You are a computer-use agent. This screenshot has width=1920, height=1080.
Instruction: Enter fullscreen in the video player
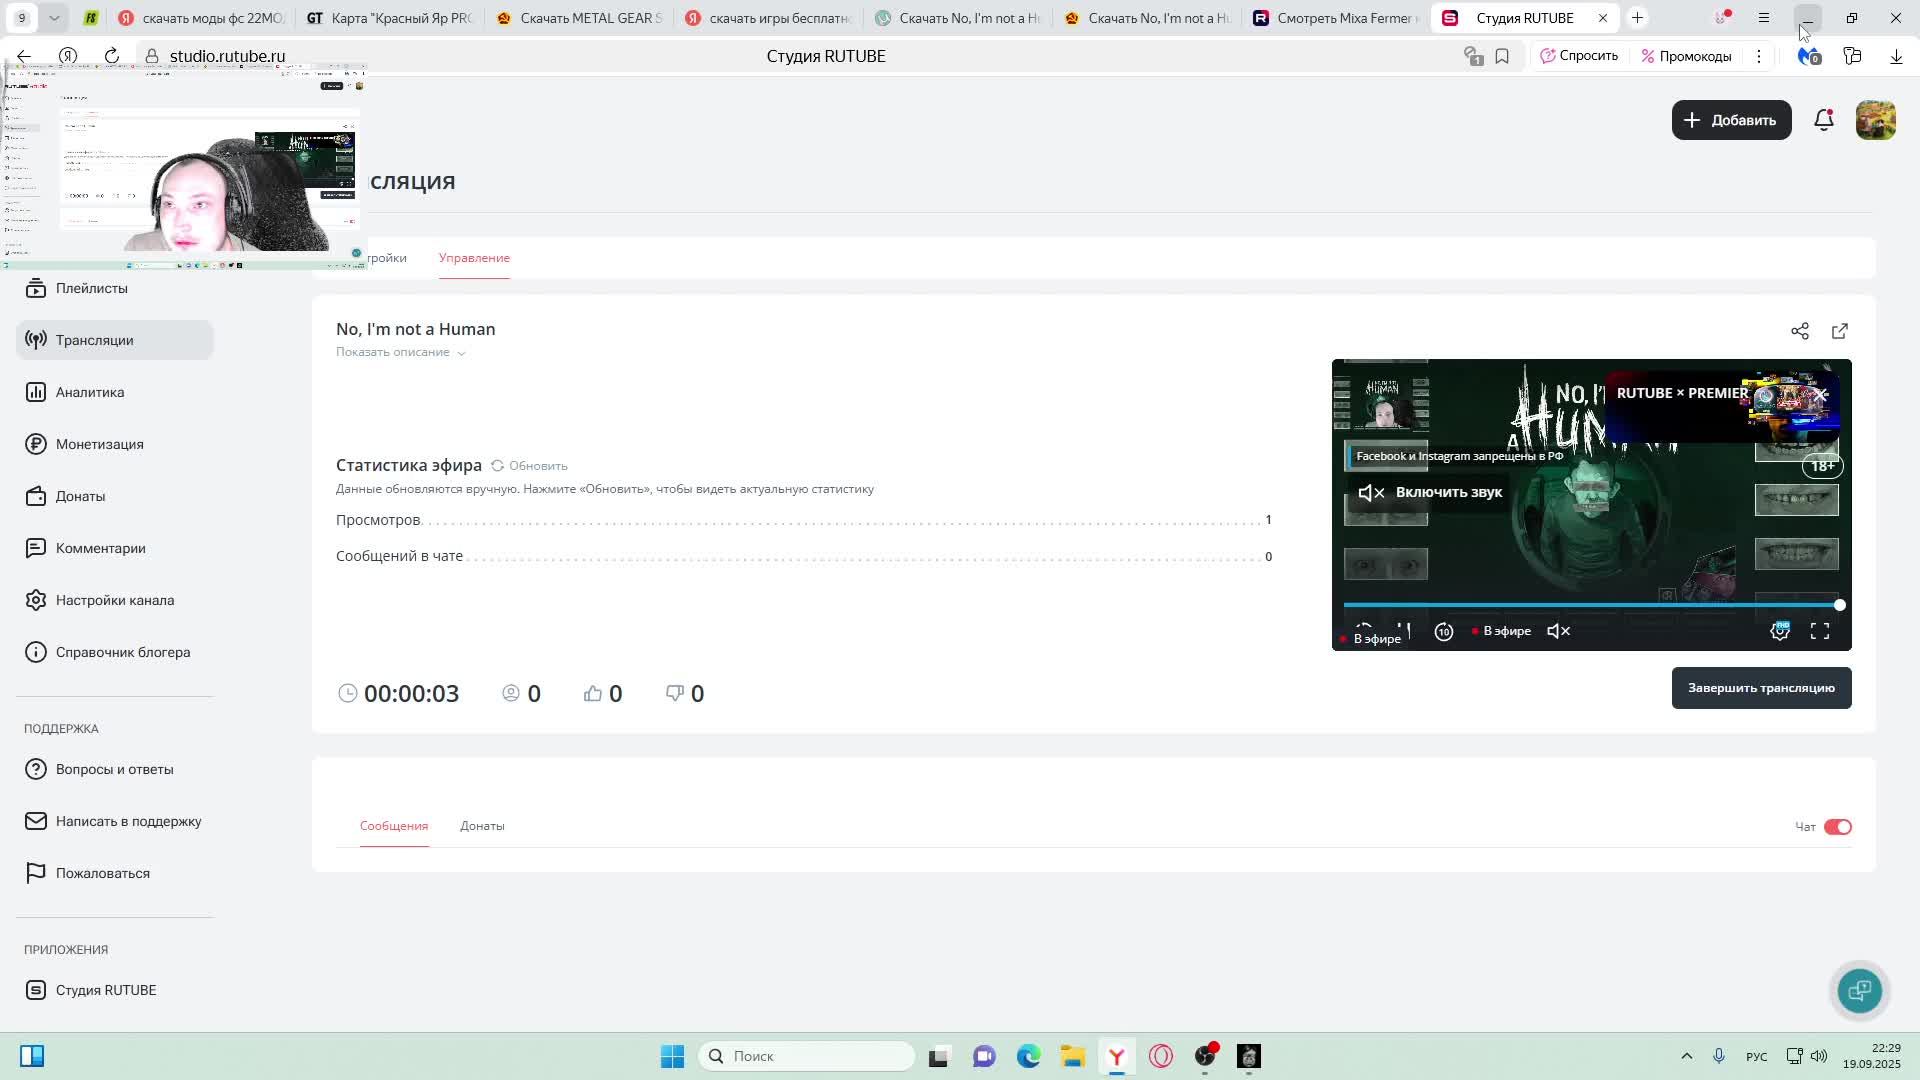pos(1819,631)
